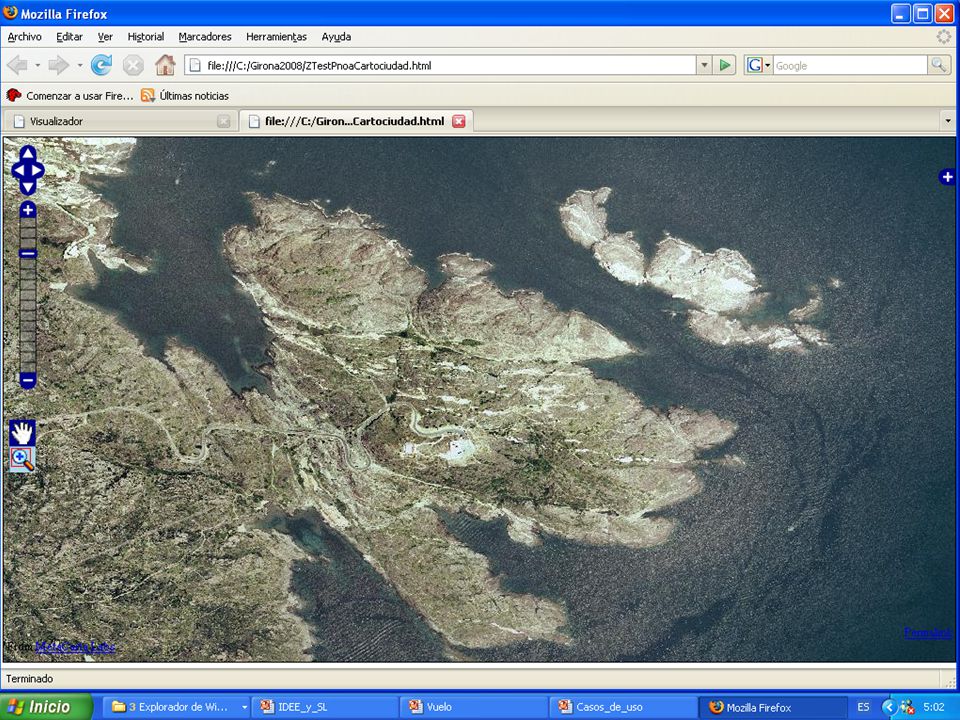960x720 pixels.
Task: Switch to the Vuelo taskbar window
Action: click(475, 707)
